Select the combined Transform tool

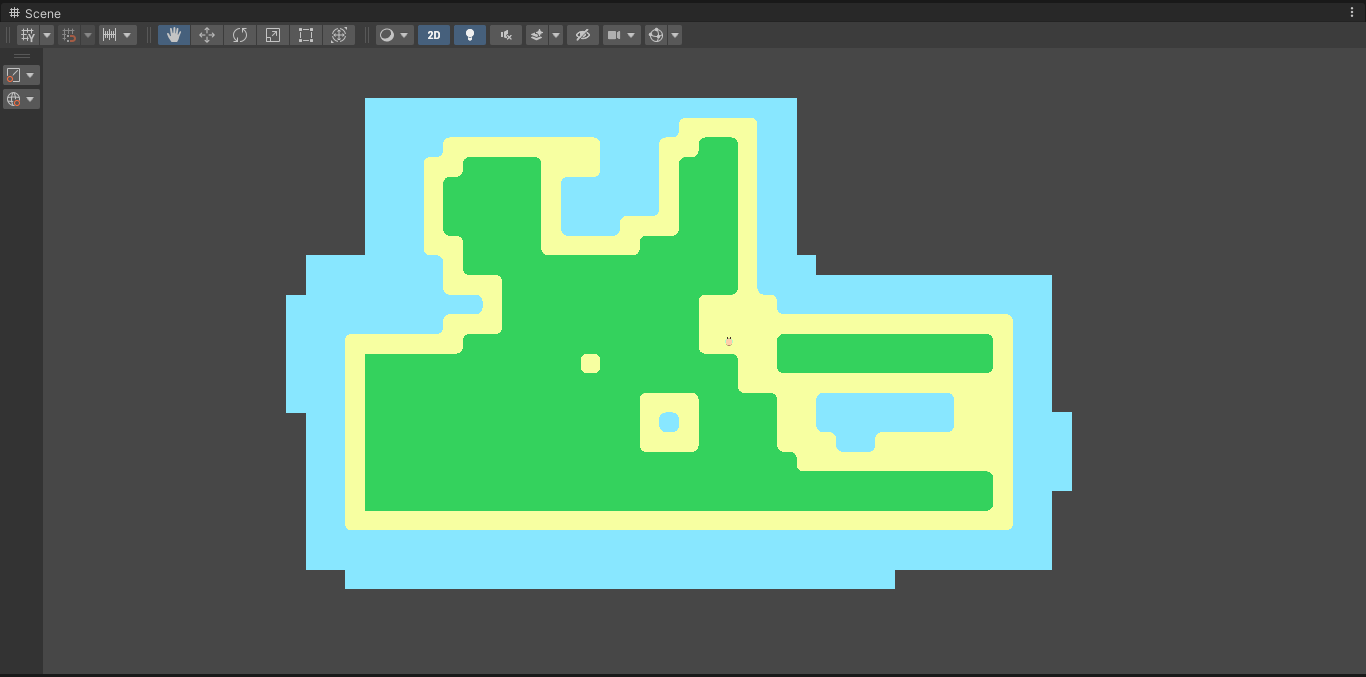[x=340, y=34]
